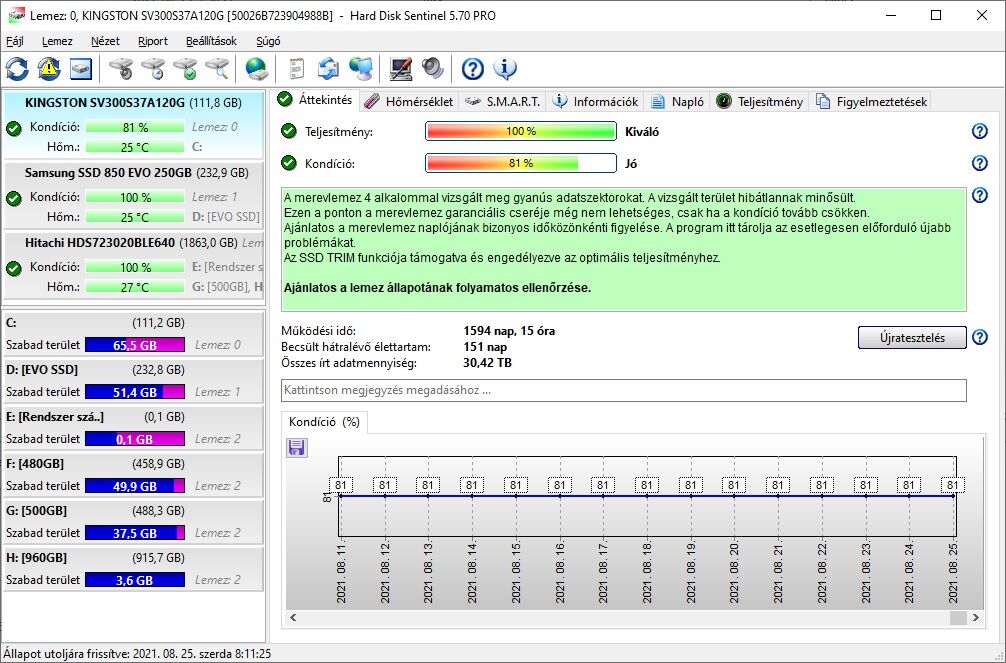Click the disk with magnifying glass icon
This screenshot has width=1006, height=663.
tap(217, 69)
